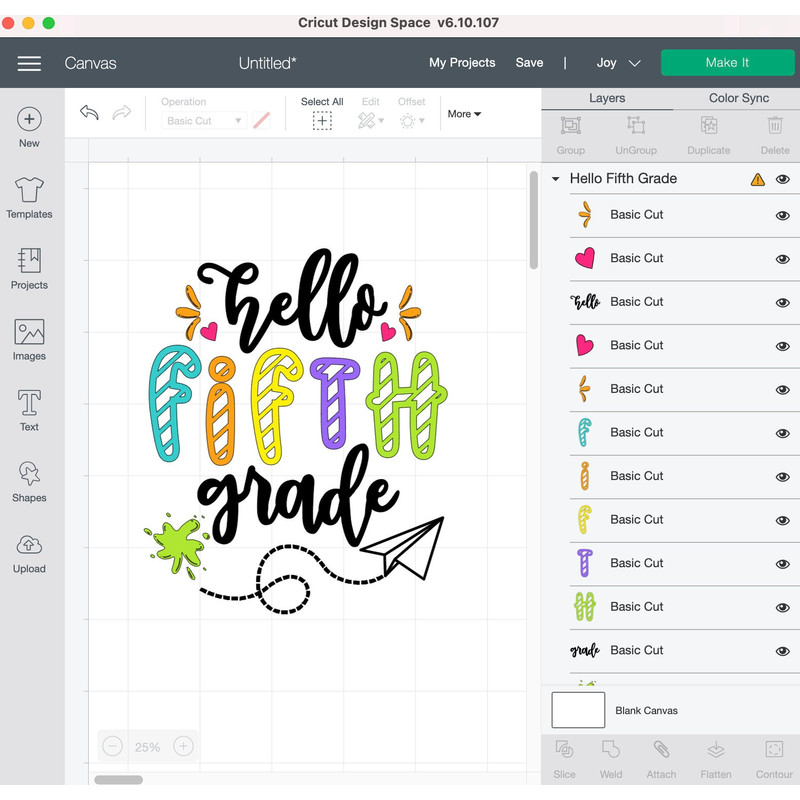This screenshot has width=800, height=800.
Task: Use the Attach tool
Action: coord(661,757)
